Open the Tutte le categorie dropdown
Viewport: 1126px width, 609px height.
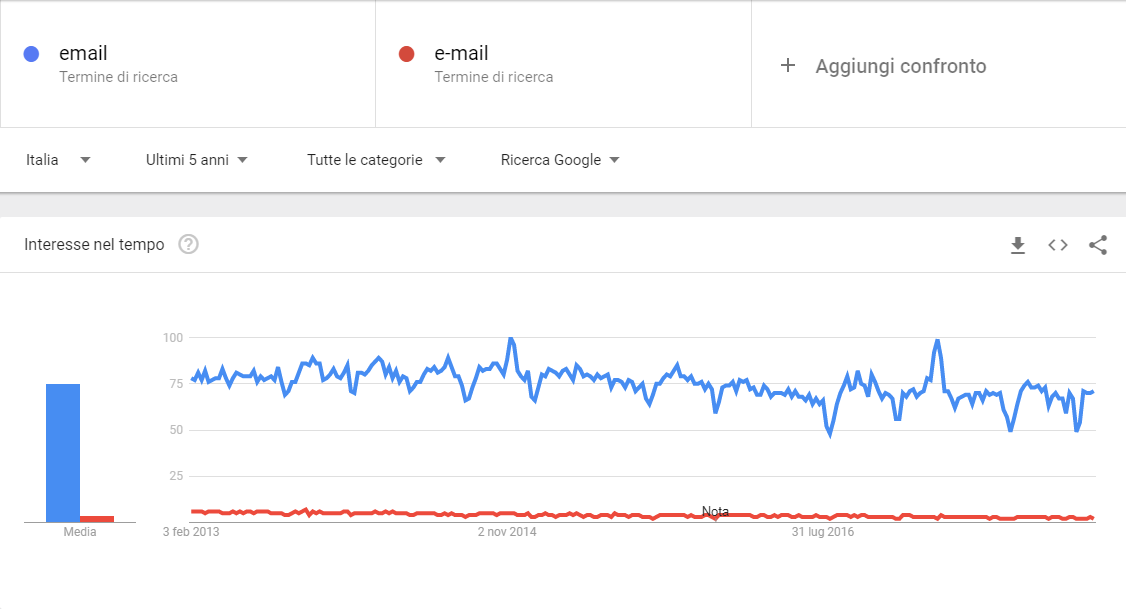pyautogui.click(x=376, y=159)
